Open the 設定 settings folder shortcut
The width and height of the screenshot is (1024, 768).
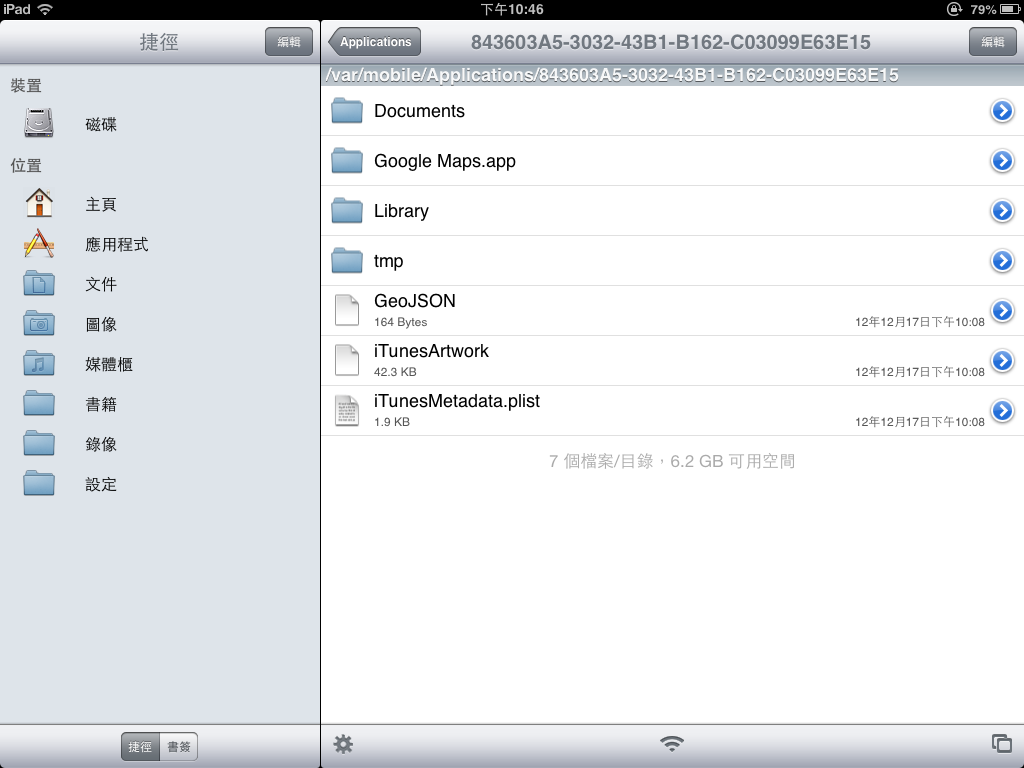coord(40,484)
